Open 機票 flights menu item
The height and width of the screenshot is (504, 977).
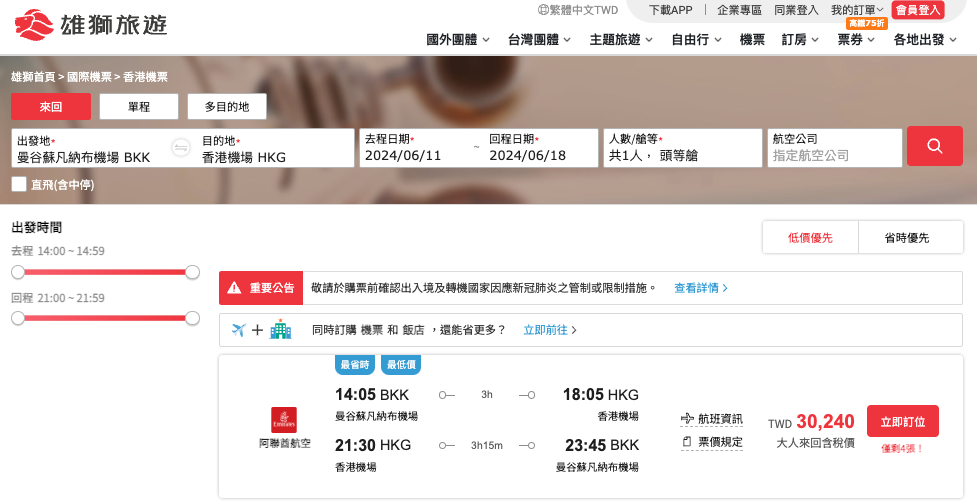[x=752, y=39]
